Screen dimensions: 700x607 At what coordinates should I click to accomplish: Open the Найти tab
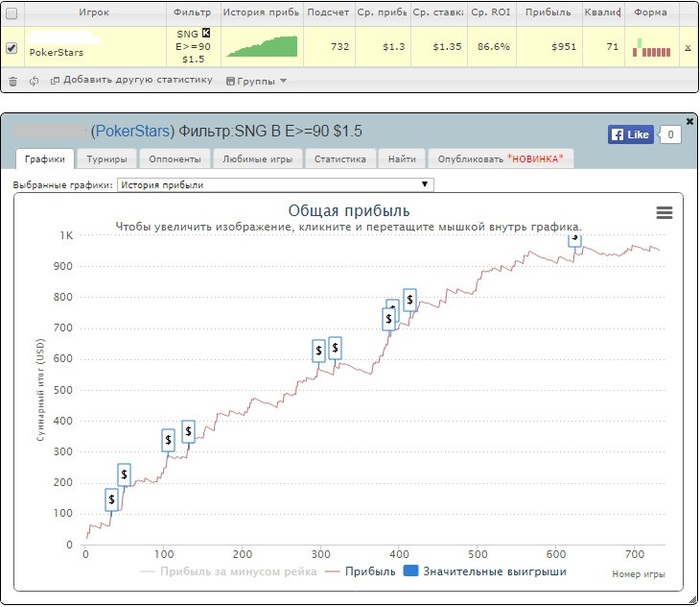point(402,159)
